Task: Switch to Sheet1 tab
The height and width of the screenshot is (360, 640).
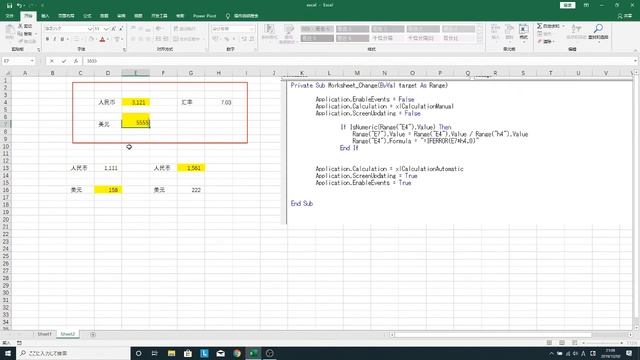Action: [44, 334]
